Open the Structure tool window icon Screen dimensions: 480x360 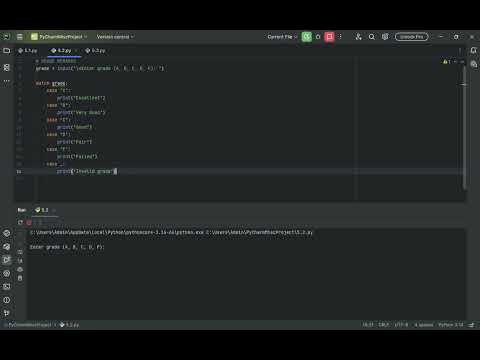[x=6, y=67]
